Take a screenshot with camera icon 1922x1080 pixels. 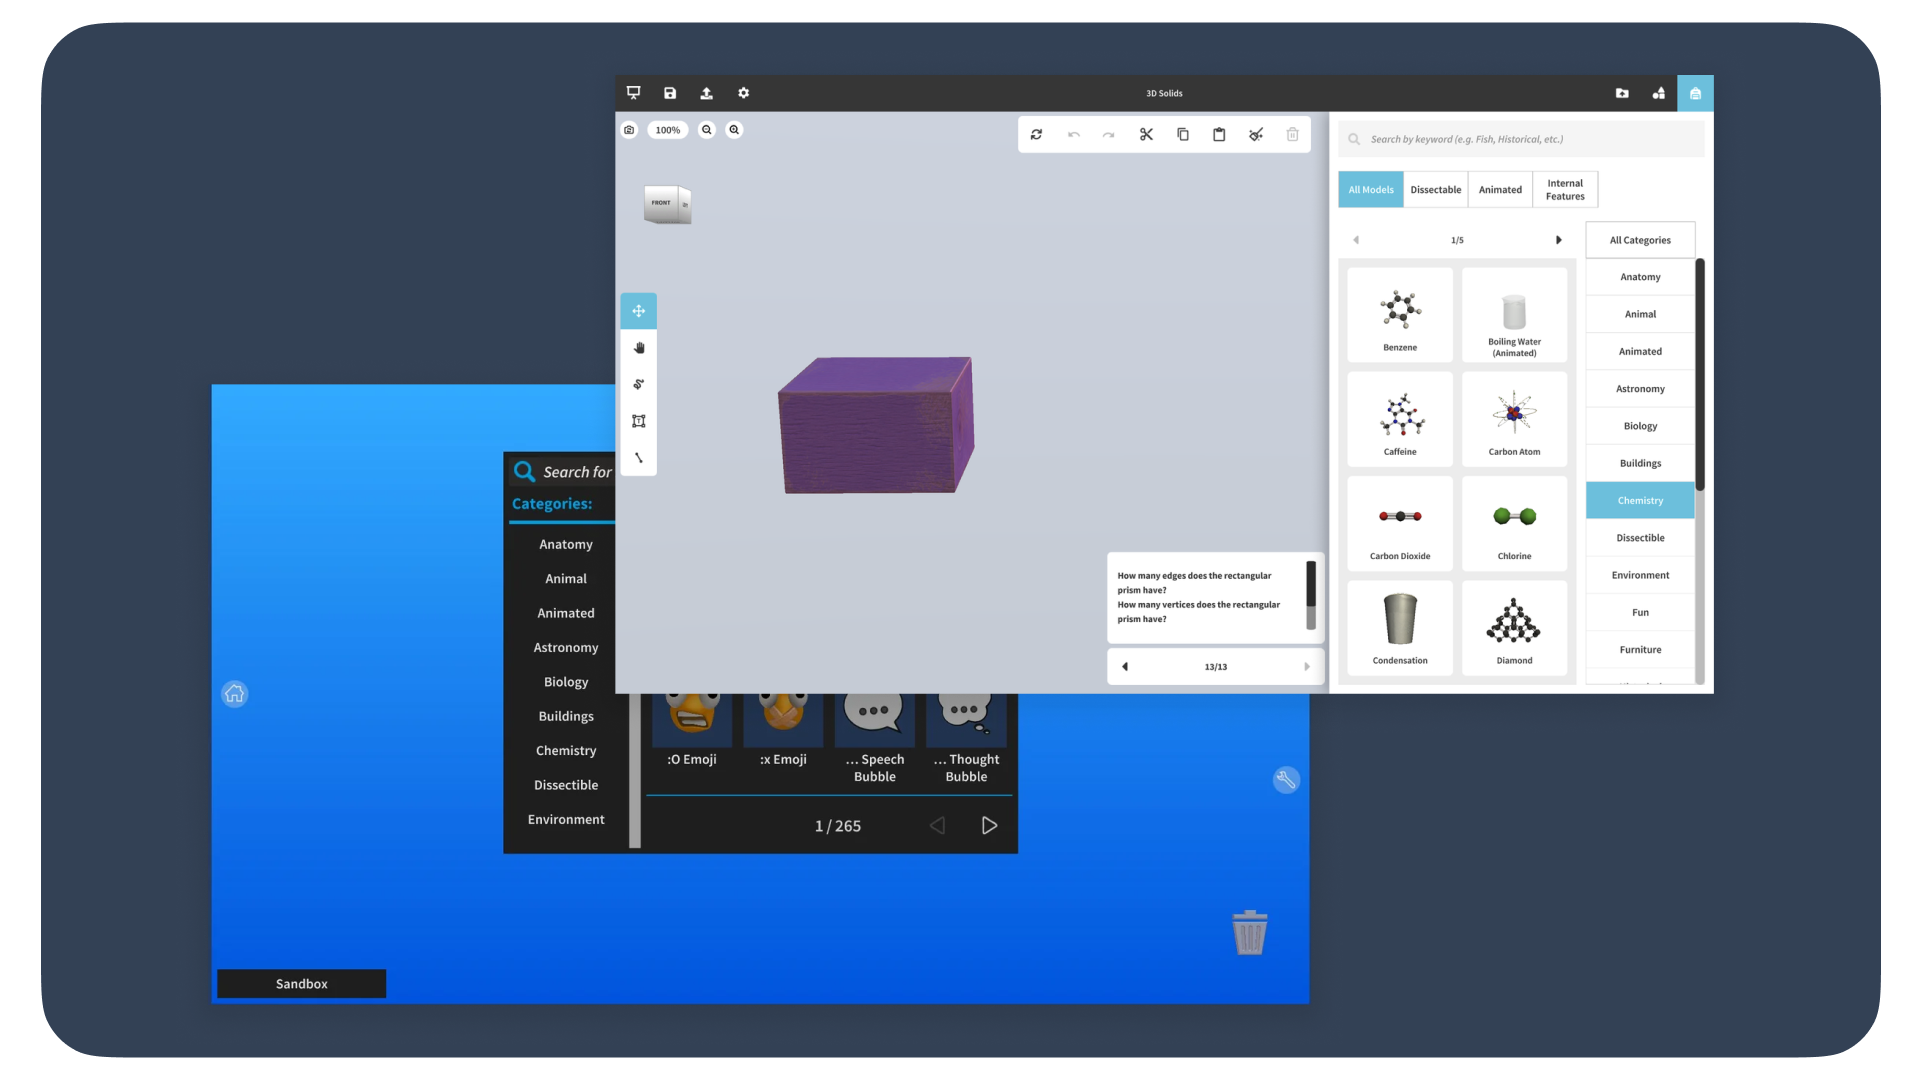coord(629,130)
